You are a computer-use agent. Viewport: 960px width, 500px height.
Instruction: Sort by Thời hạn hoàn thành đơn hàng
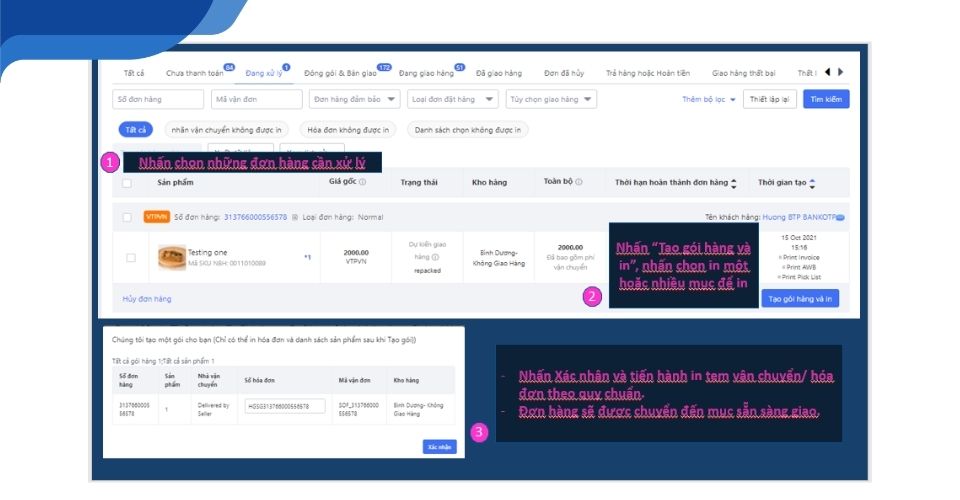(733, 183)
